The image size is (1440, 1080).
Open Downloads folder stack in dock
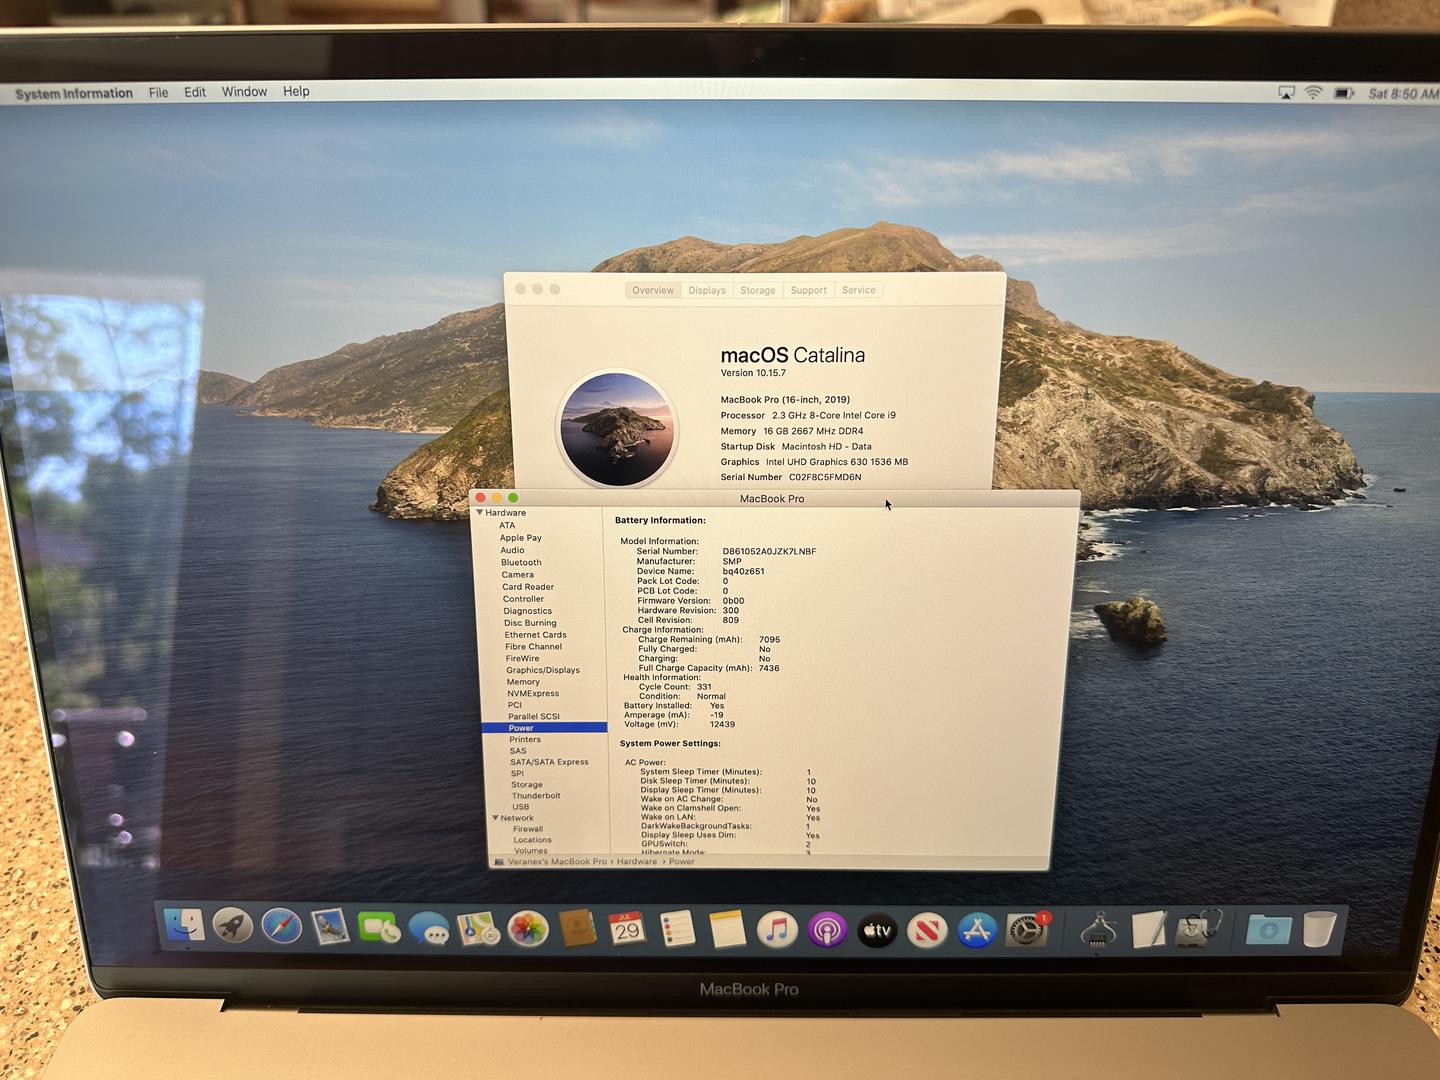(x=1268, y=929)
